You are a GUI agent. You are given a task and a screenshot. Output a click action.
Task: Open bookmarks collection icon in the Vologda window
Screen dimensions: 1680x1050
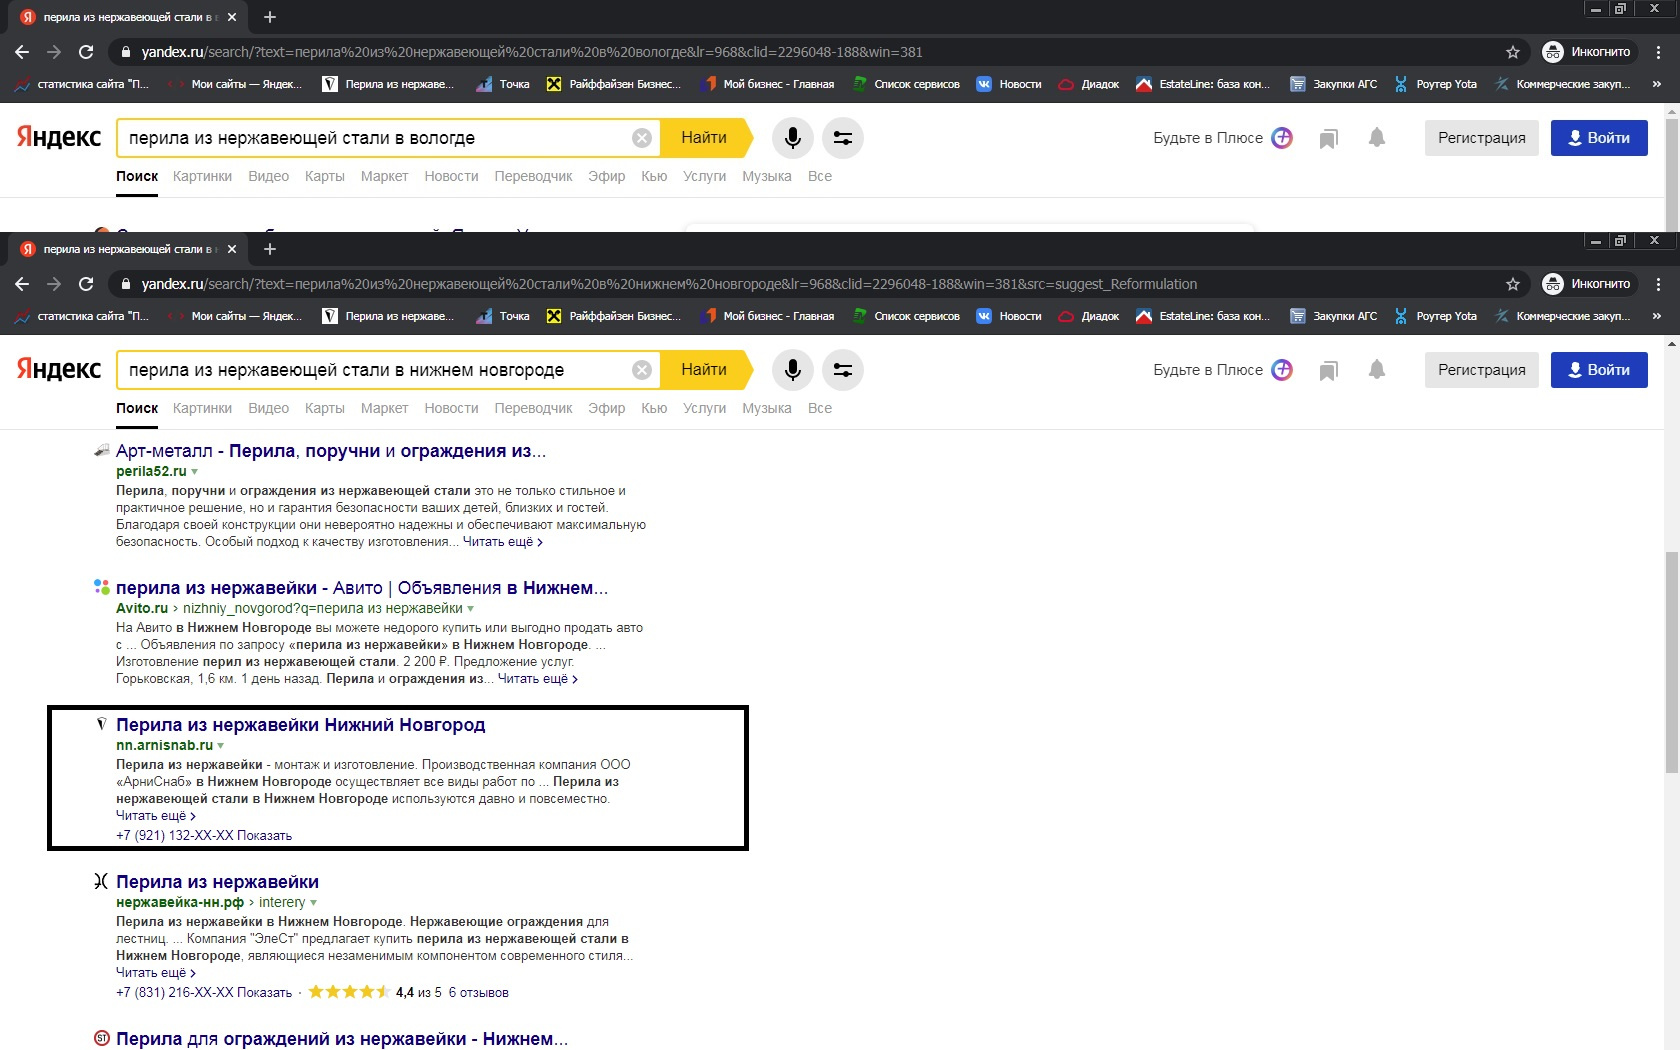point(1328,139)
